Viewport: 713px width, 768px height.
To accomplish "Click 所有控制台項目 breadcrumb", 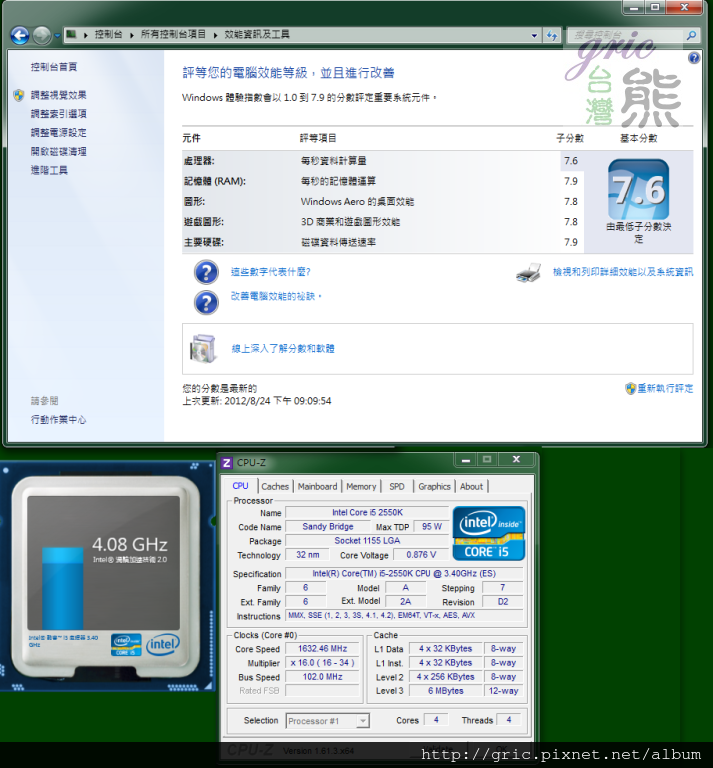I will pos(173,34).
